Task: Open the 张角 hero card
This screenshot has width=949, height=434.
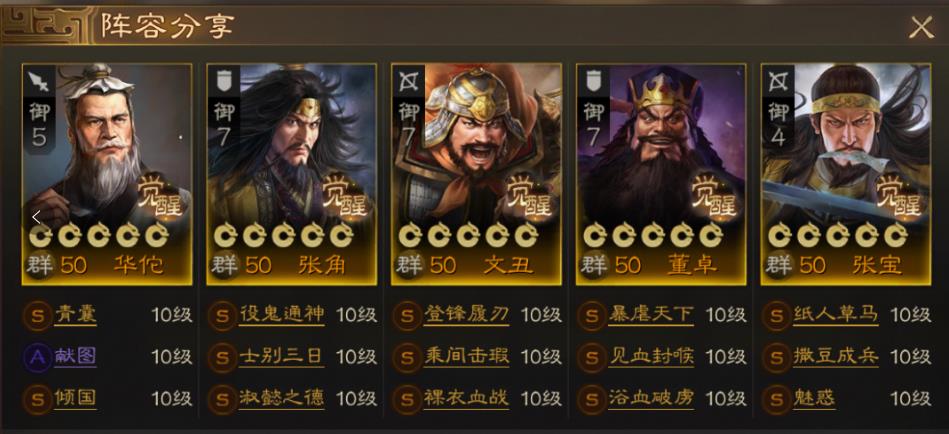Action: 292,174
